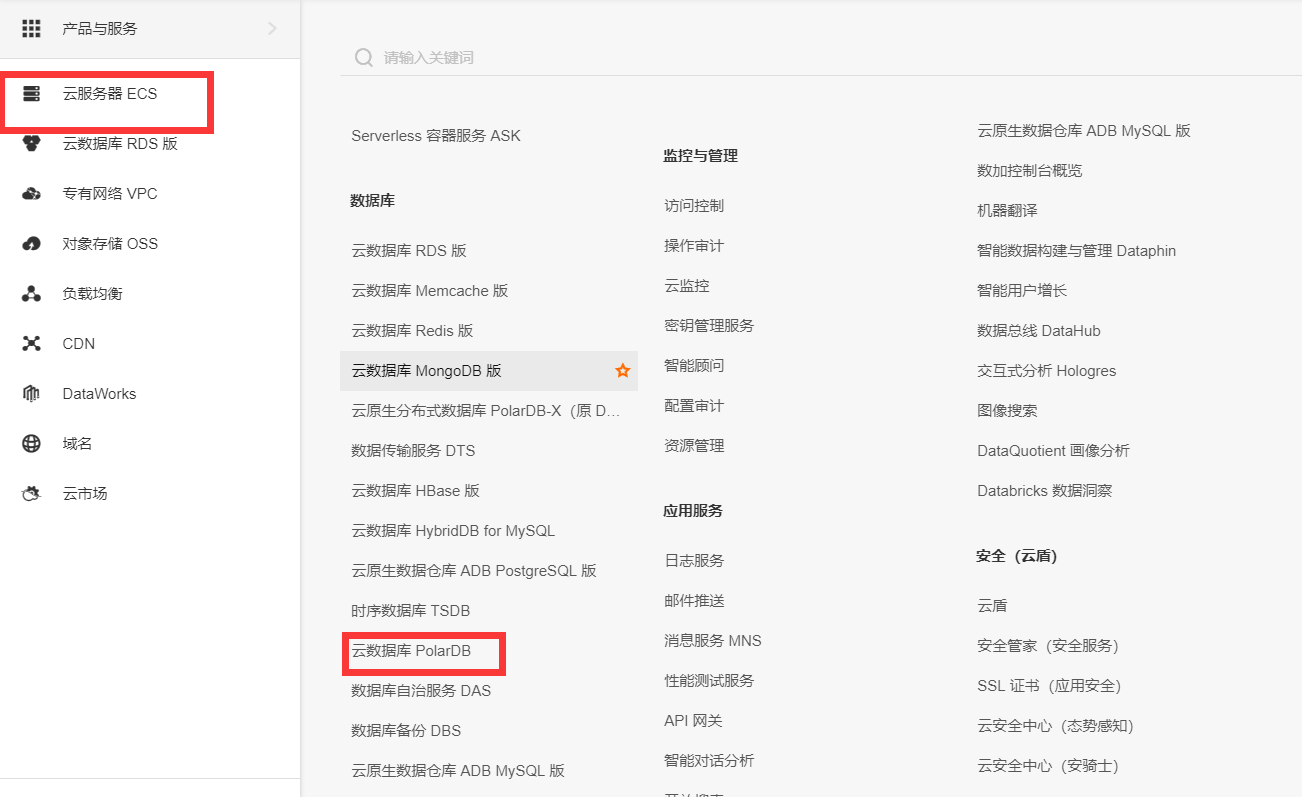Screen dimensions: 1302x797
Task: Open 数据传输服务 DTS
Action: click(413, 451)
